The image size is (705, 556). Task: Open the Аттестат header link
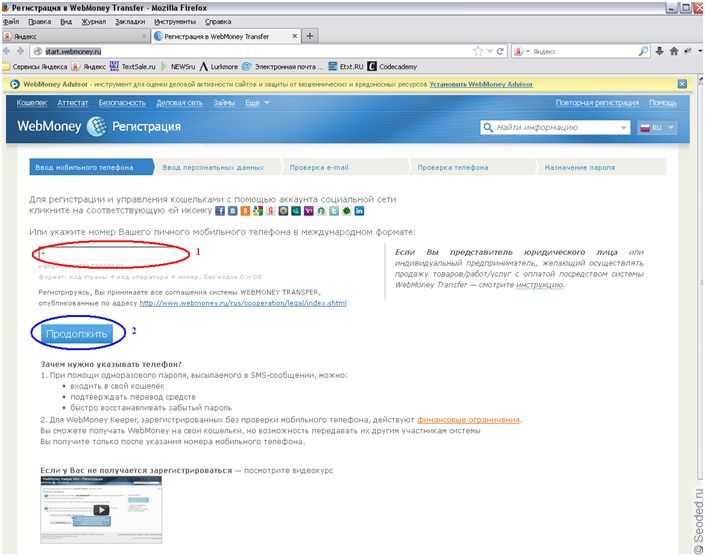pyautogui.click(x=72, y=103)
